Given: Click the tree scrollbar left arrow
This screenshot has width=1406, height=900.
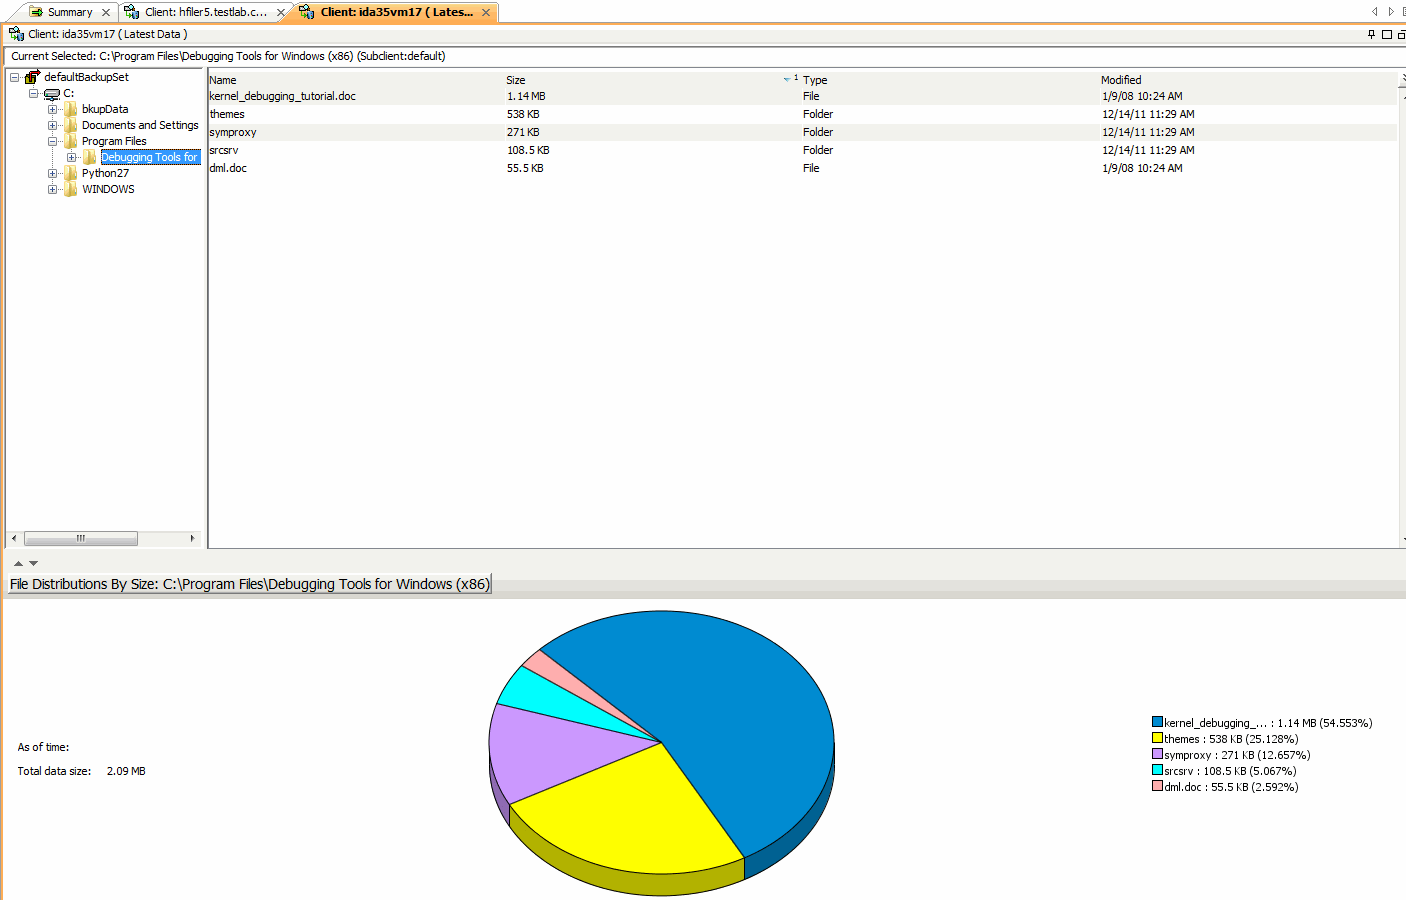Looking at the screenshot, I should (14, 538).
